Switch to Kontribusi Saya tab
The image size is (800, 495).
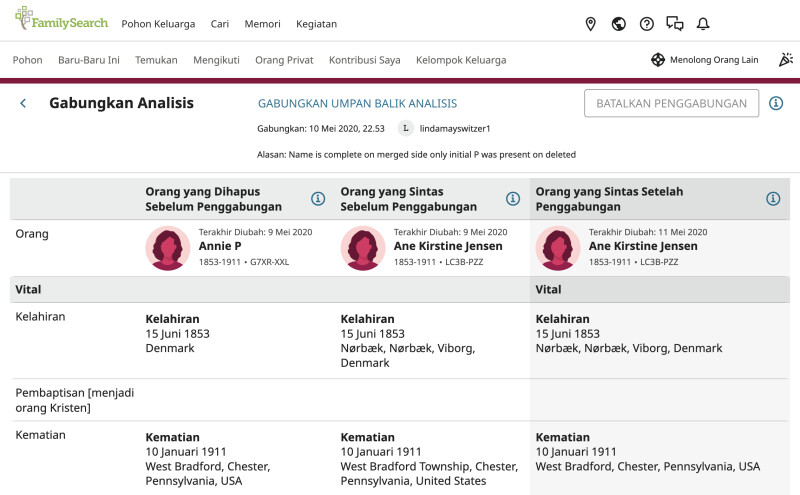(x=365, y=60)
